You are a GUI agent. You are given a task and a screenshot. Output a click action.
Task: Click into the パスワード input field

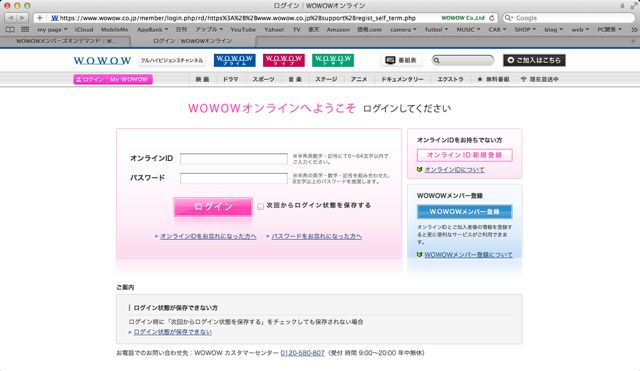pyautogui.click(x=234, y=178)
